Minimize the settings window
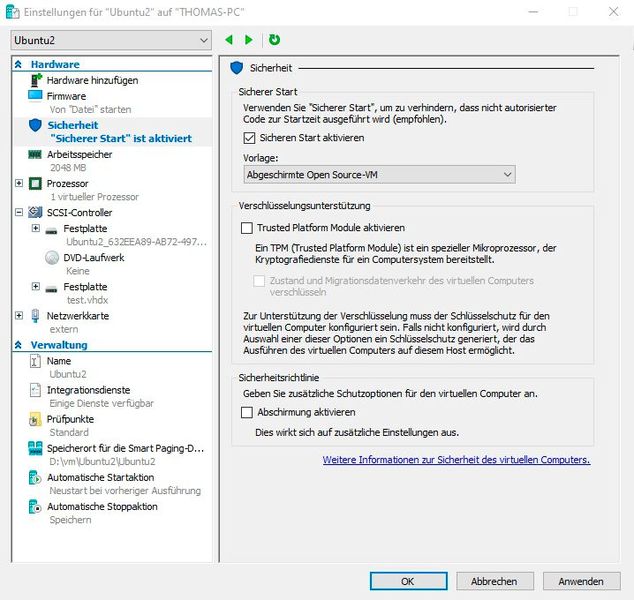634x600 pixels. pos(533,12)
